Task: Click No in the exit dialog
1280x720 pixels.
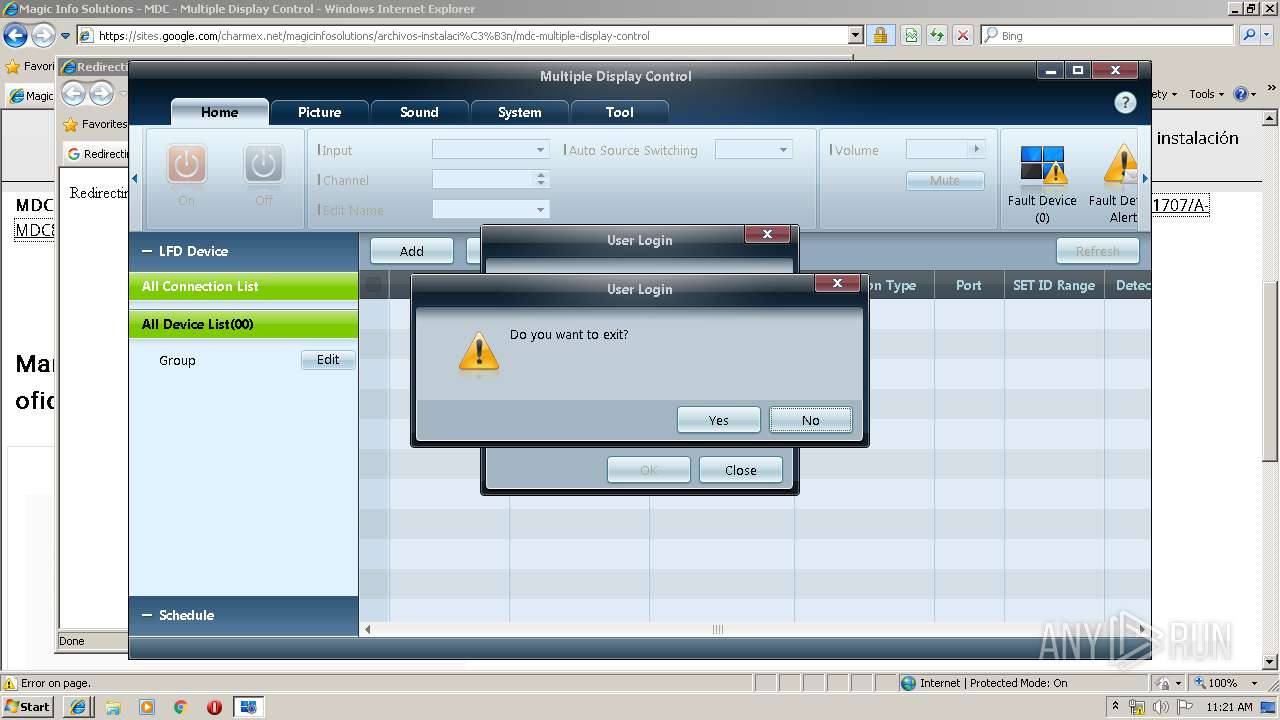Action: click(811, 420)
